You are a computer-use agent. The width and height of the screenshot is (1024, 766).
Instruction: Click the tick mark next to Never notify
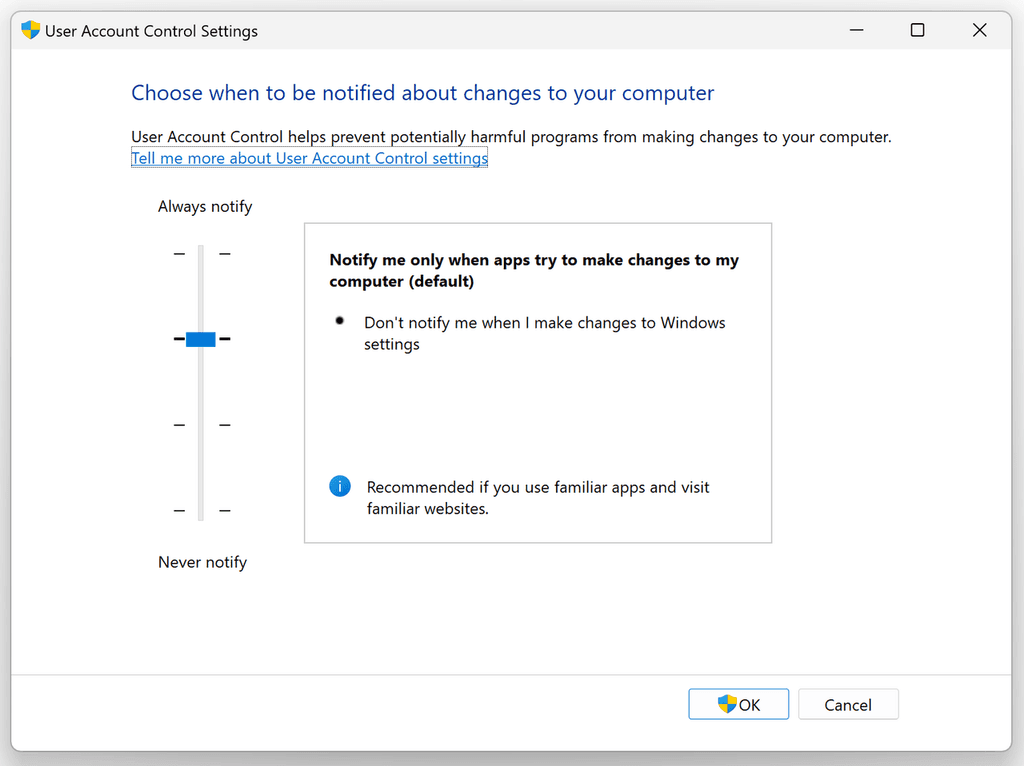[x=180, y=510]
